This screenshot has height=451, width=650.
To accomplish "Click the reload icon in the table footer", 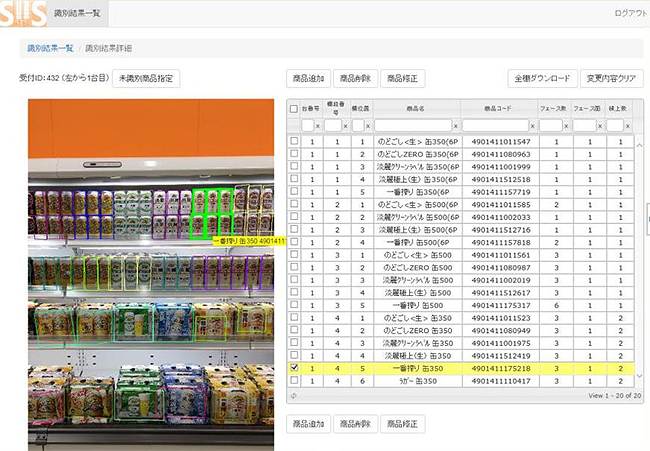I will [x=293, y=396].
